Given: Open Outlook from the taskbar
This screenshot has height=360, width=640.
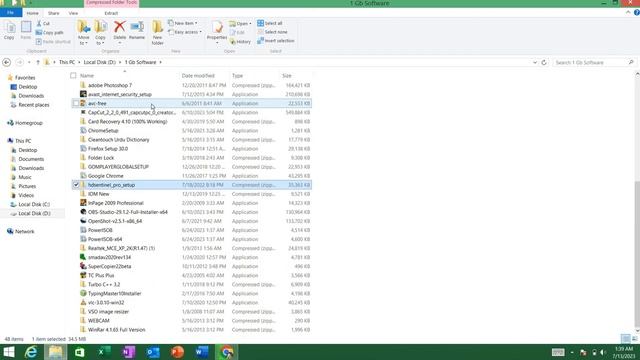Looking at the screenshot, I should tap(153, 352).
